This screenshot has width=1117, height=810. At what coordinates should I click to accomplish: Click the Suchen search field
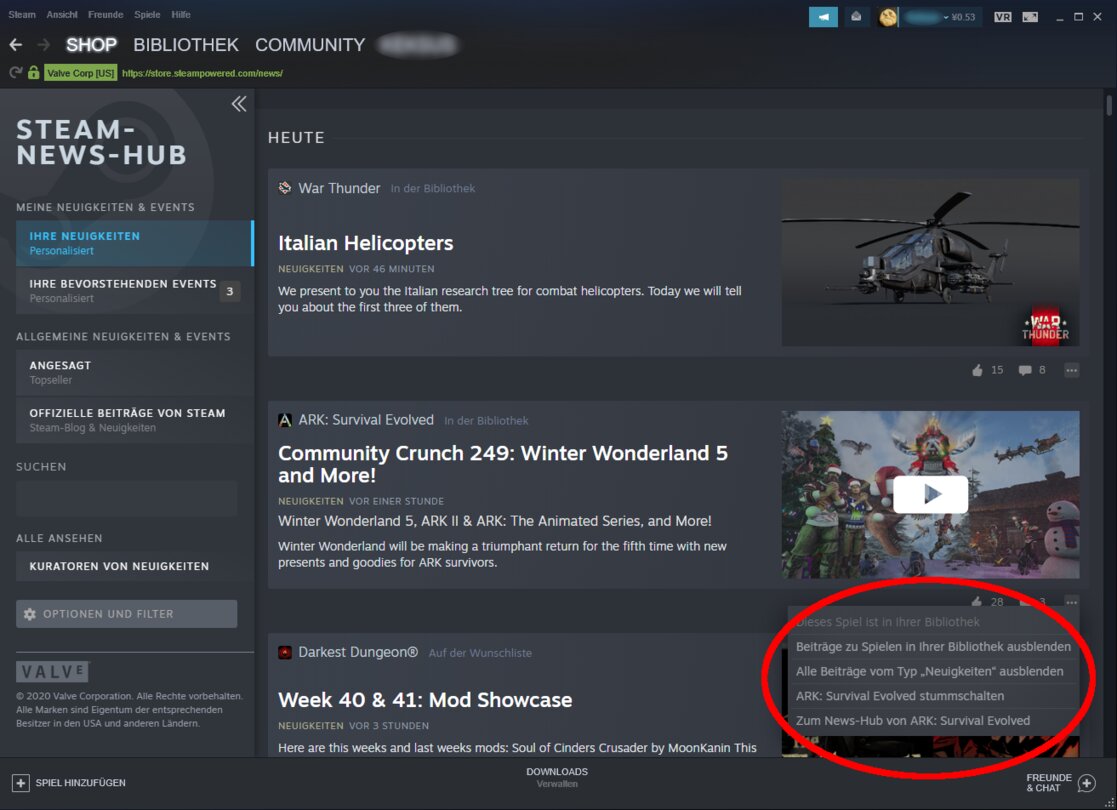click(126, 498)
